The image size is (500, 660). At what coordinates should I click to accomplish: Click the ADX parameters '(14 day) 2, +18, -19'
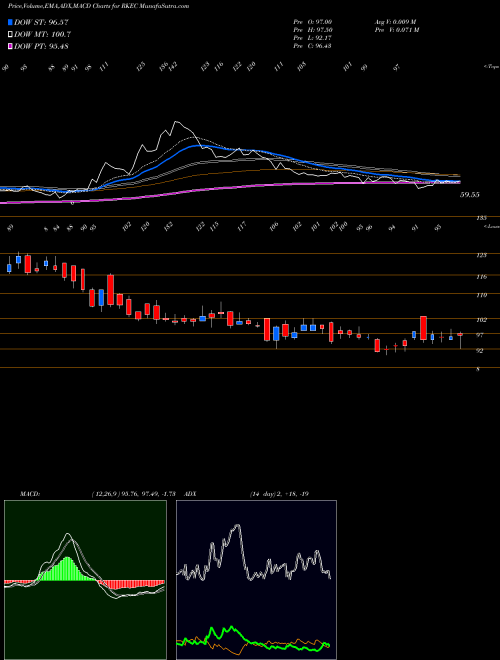coord(279,493)
